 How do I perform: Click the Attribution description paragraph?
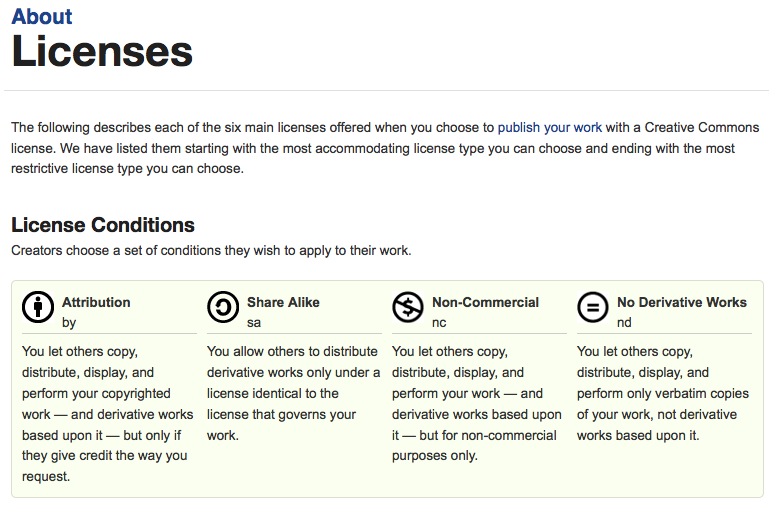106,414
